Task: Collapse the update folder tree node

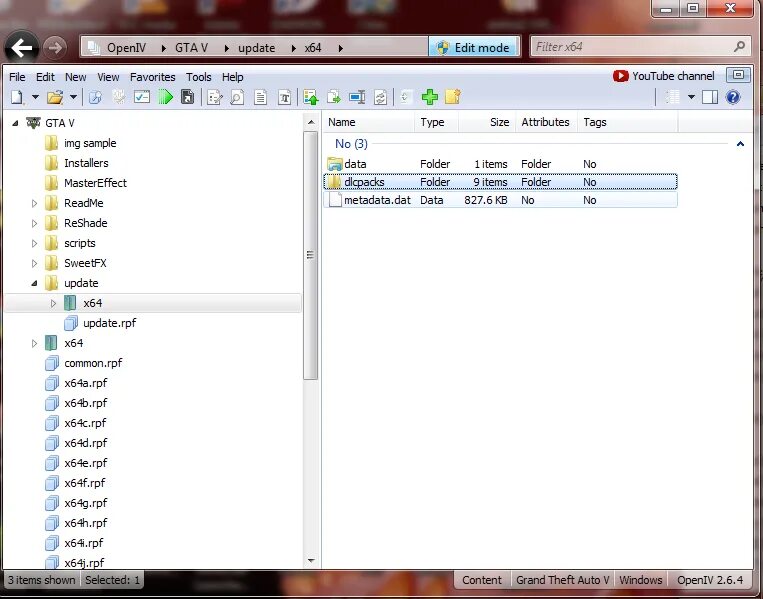Action: (35, 283)
